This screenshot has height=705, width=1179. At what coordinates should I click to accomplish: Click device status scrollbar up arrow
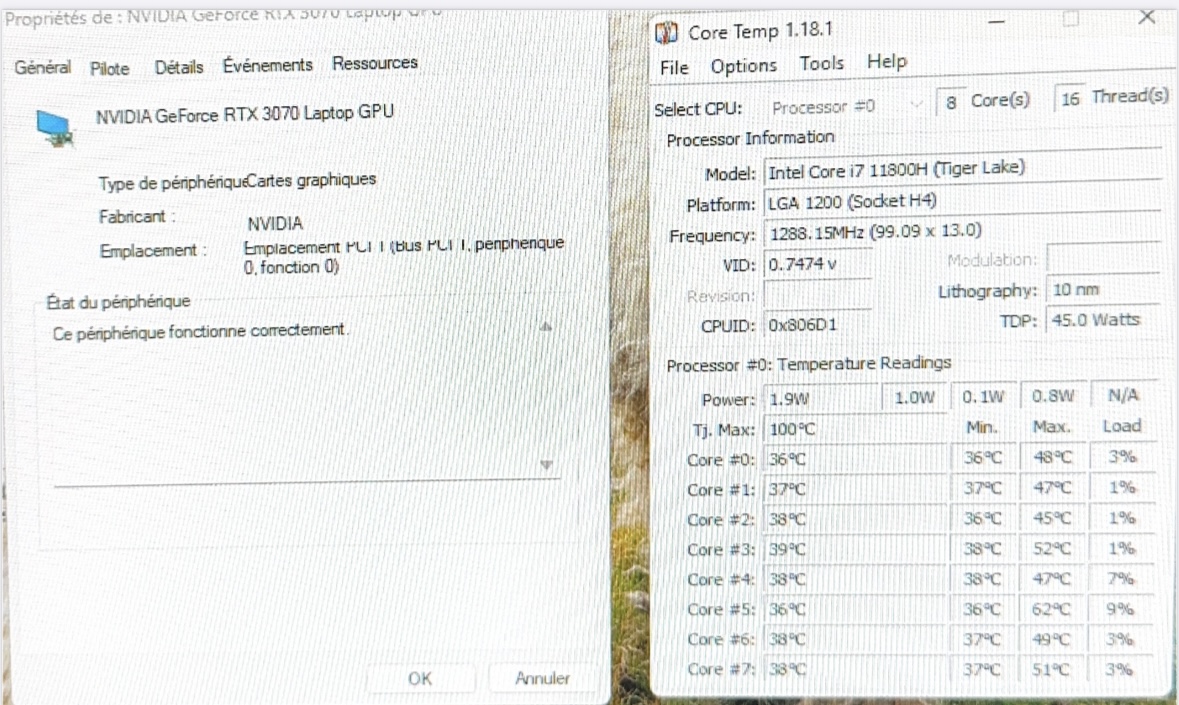[x=546, y=326]
